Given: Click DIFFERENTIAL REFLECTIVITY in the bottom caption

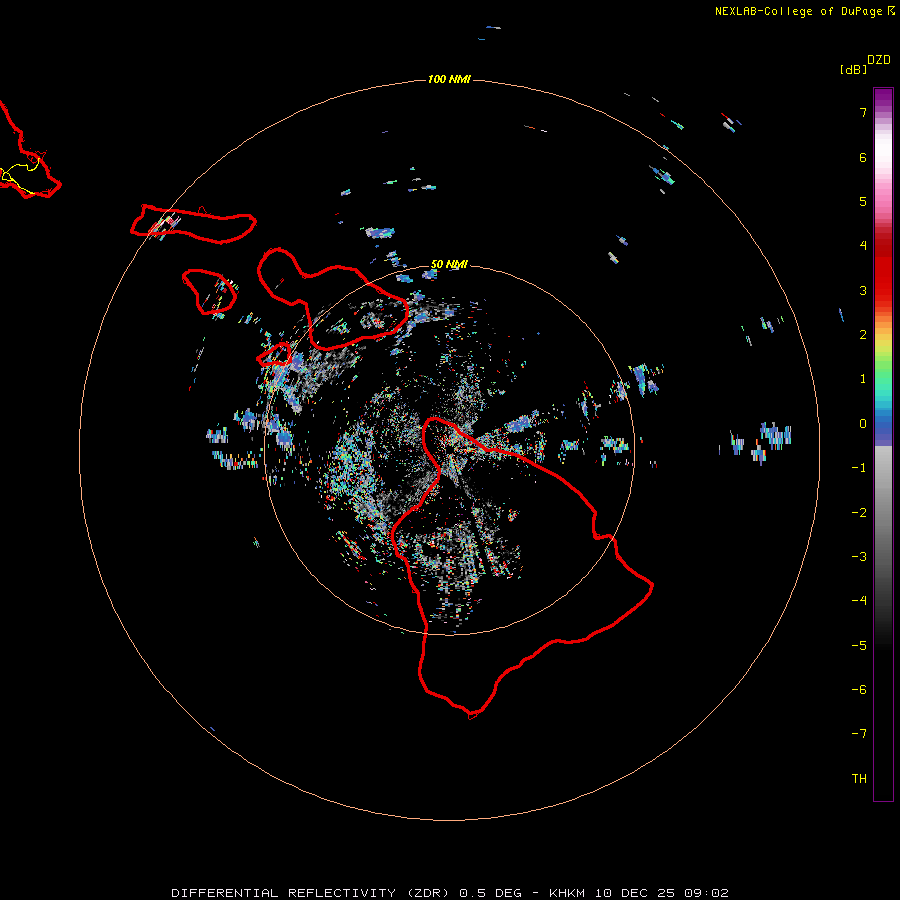Looking at the screenshot, I should click(x=284, y=893).
